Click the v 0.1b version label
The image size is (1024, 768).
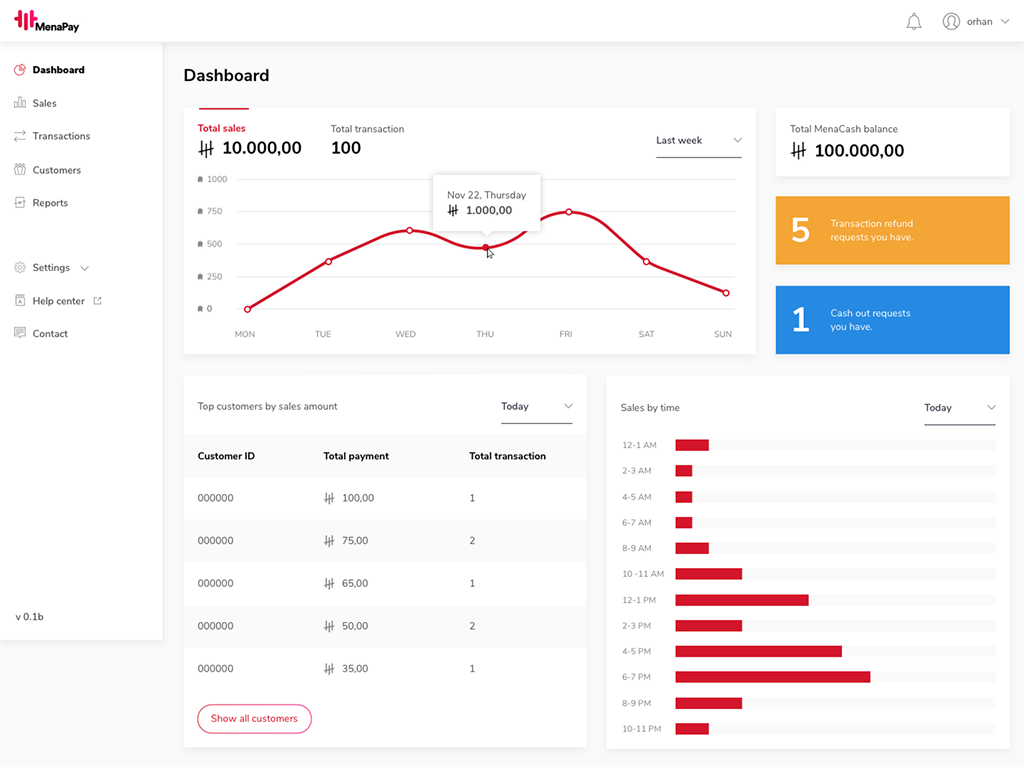tap(29, 616)
